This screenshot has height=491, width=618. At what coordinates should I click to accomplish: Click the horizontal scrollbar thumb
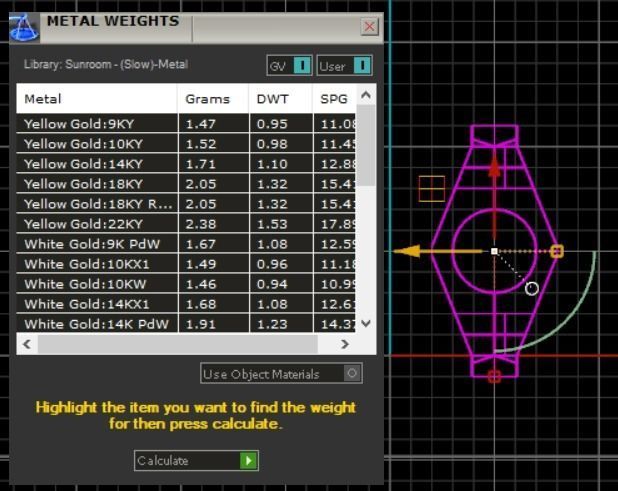(x=178, y=344)
